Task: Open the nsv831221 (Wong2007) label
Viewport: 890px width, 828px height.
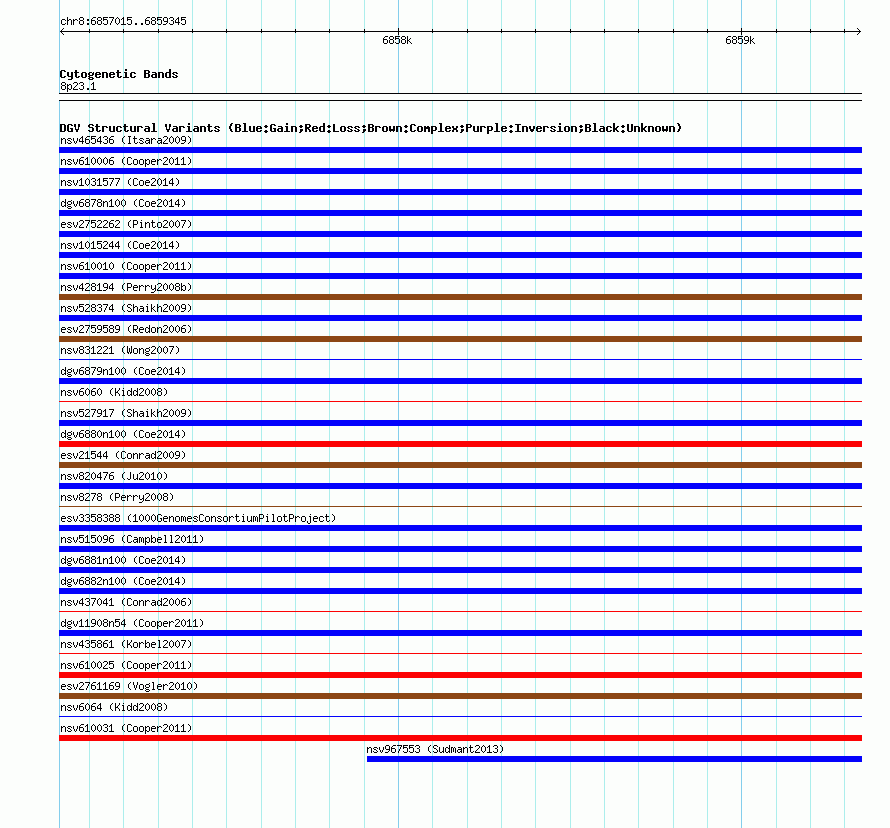Action: point(120,350)
